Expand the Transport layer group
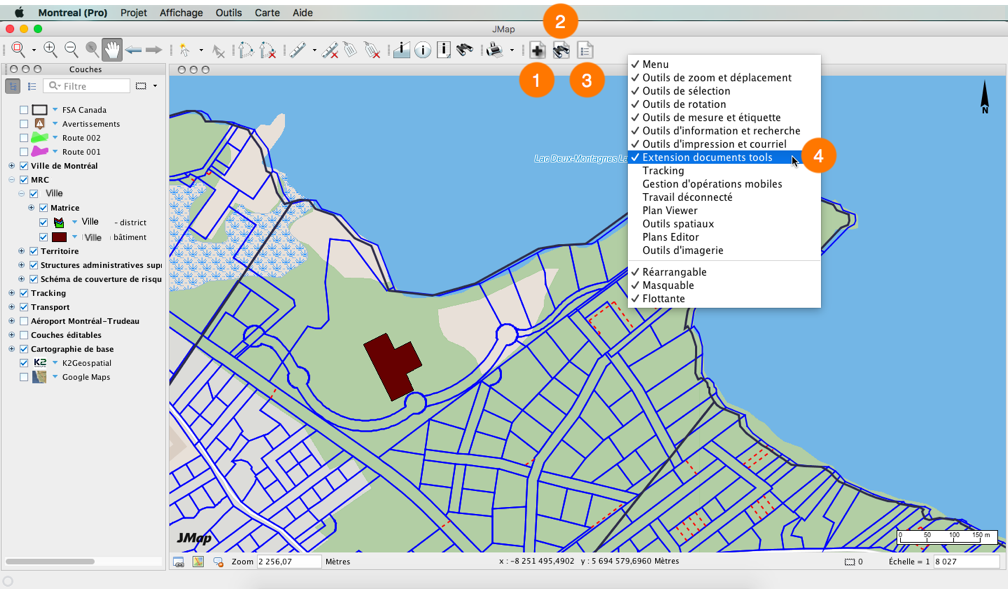 tap(11, 307)
